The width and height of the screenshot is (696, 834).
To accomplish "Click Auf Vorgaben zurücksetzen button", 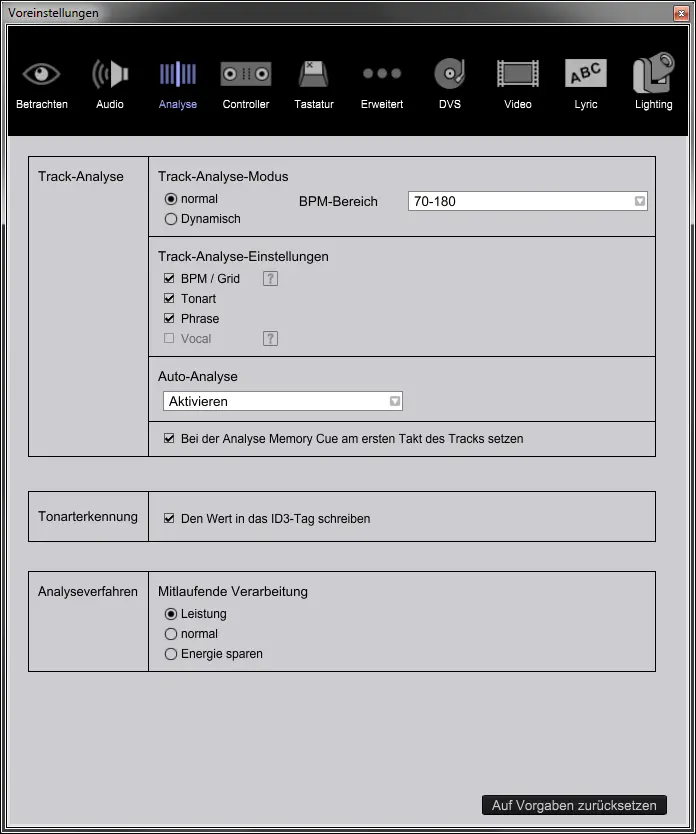I will click(574, 805).
